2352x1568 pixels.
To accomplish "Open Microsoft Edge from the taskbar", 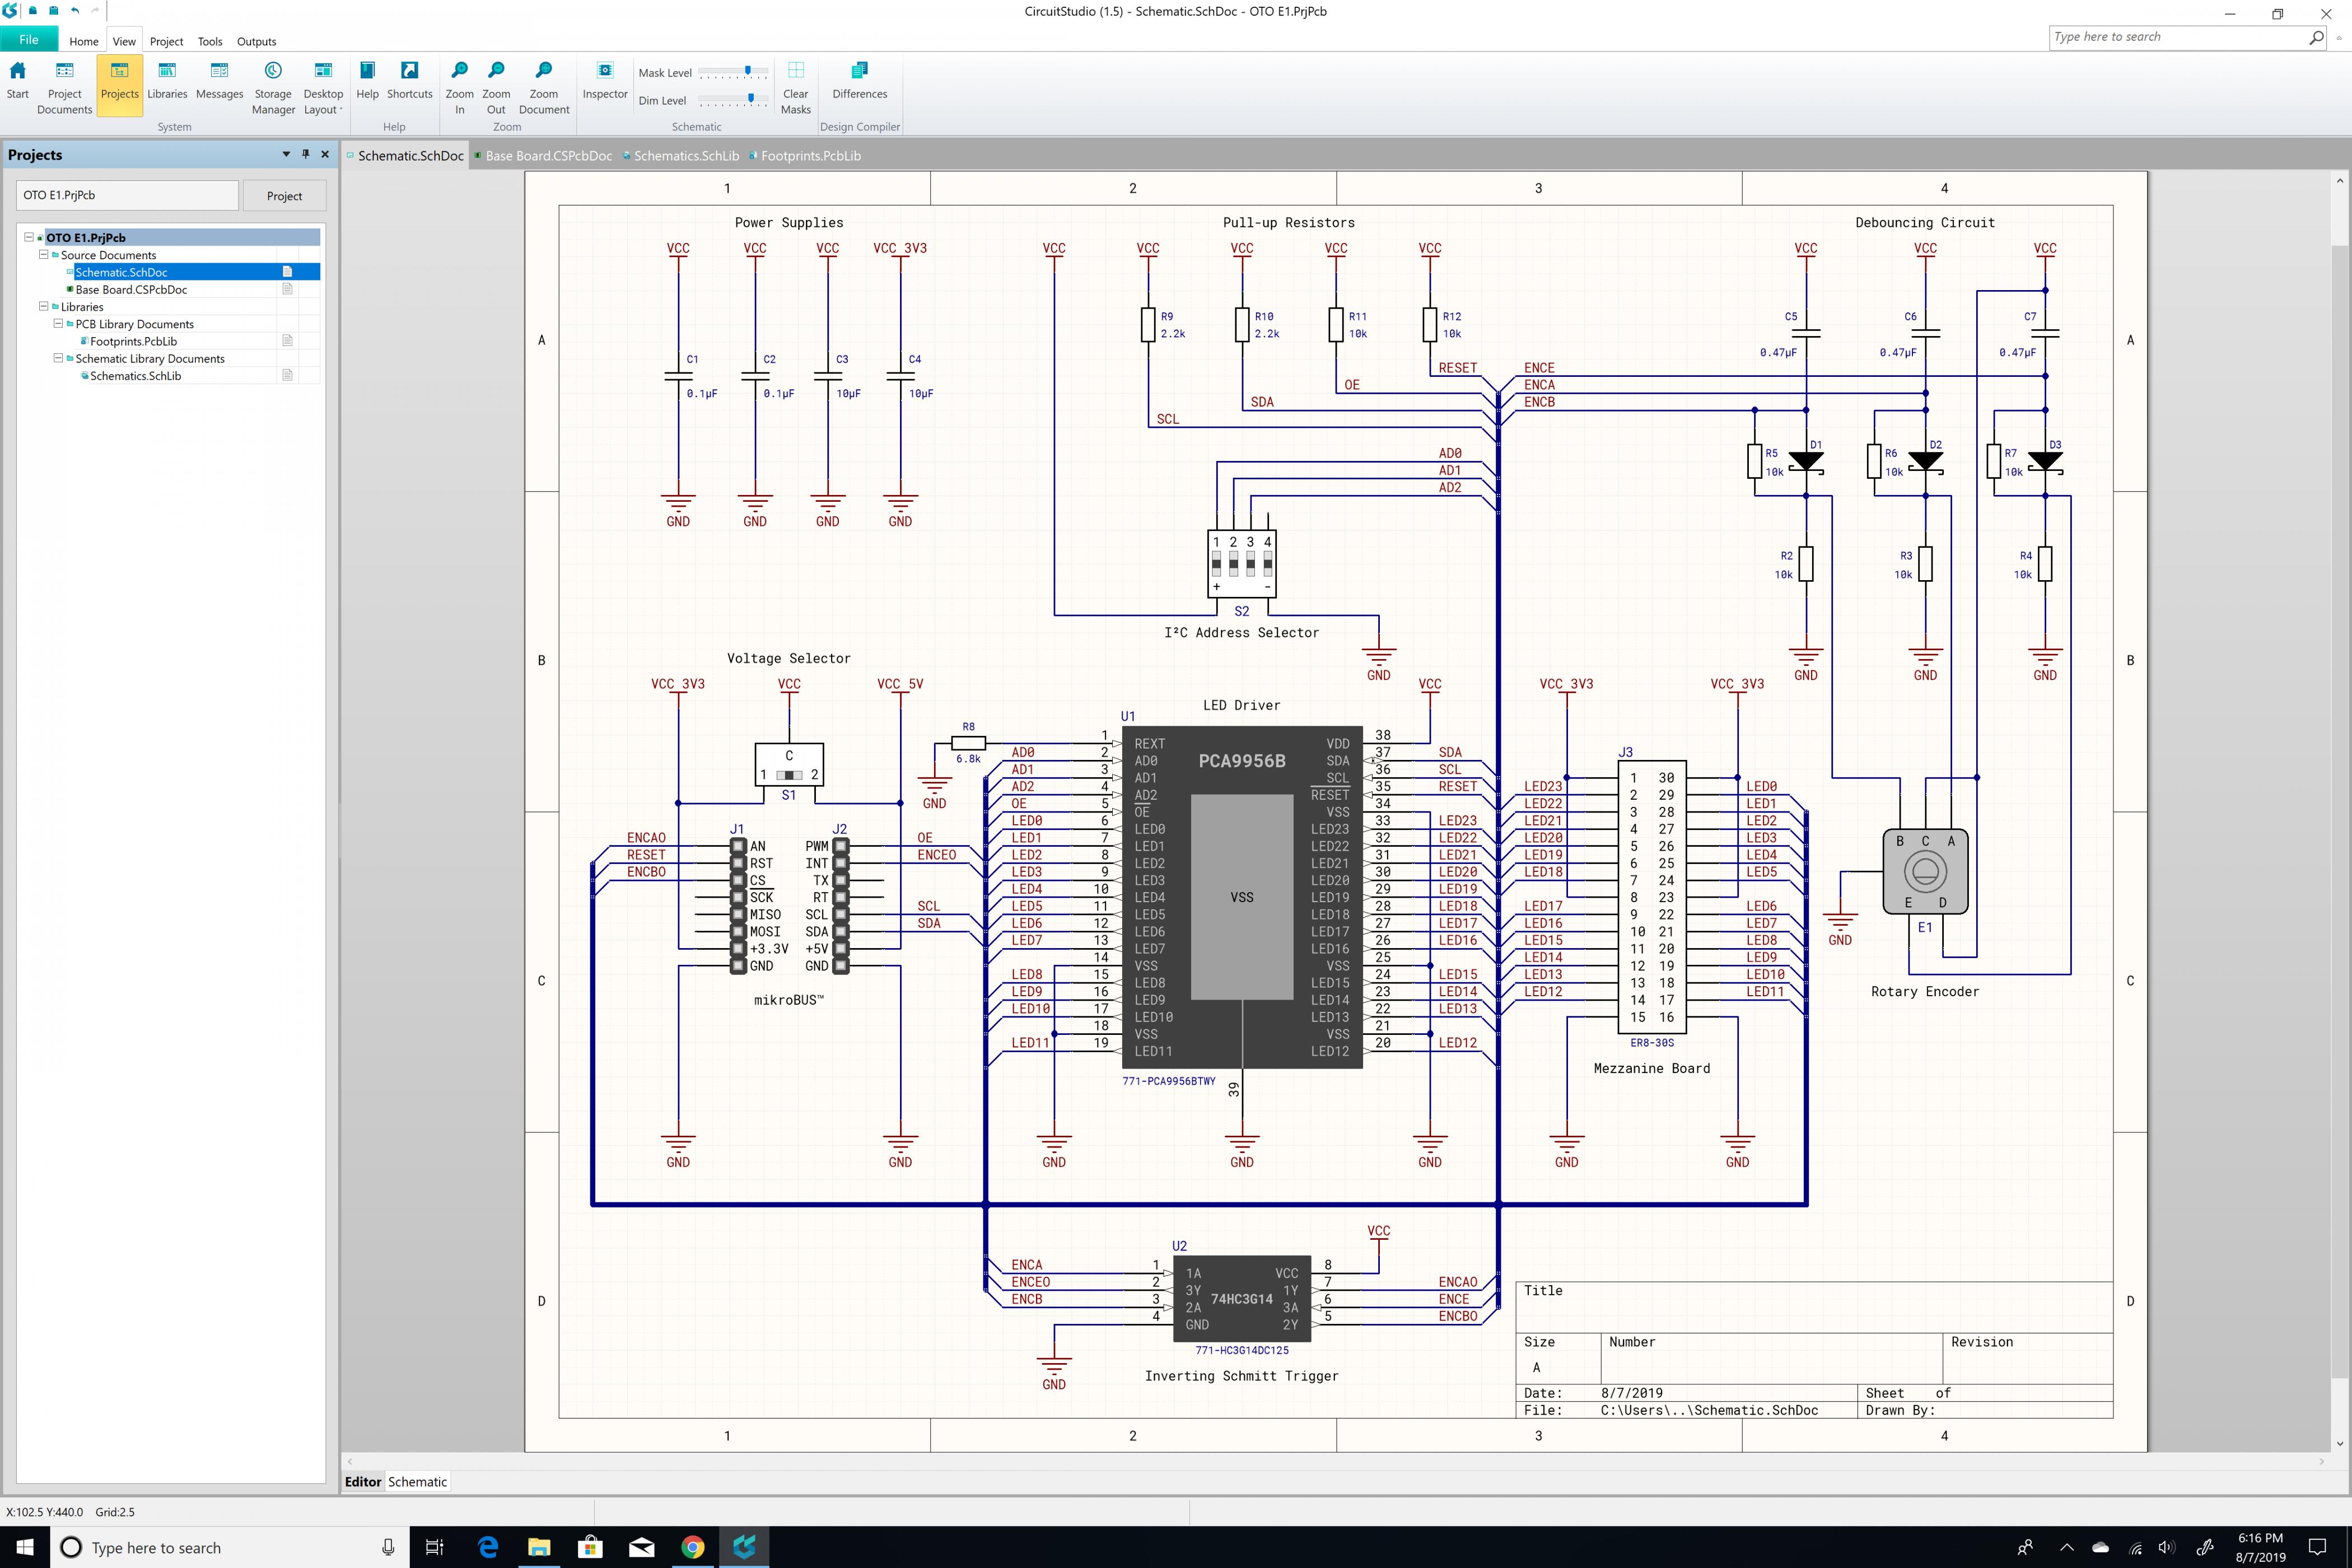I will click(487, 1547).
